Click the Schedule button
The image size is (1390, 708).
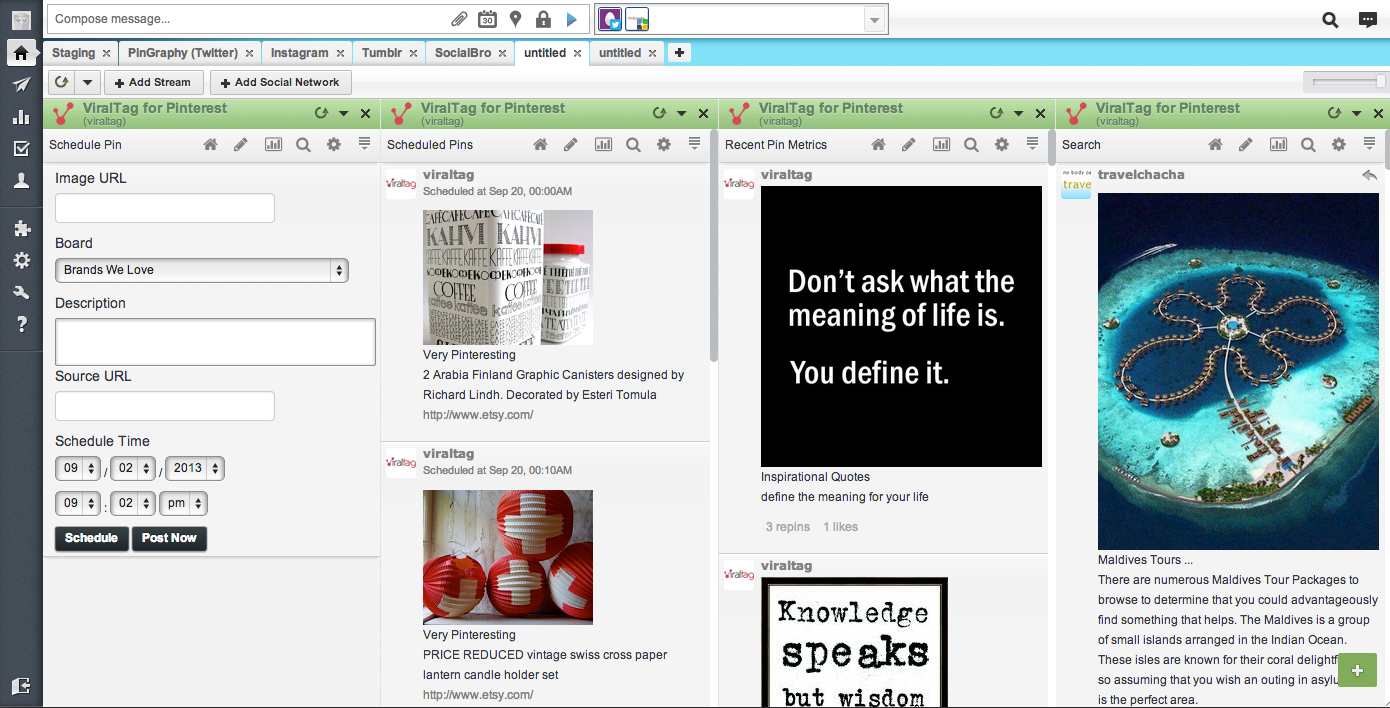(x=92, y=538)
